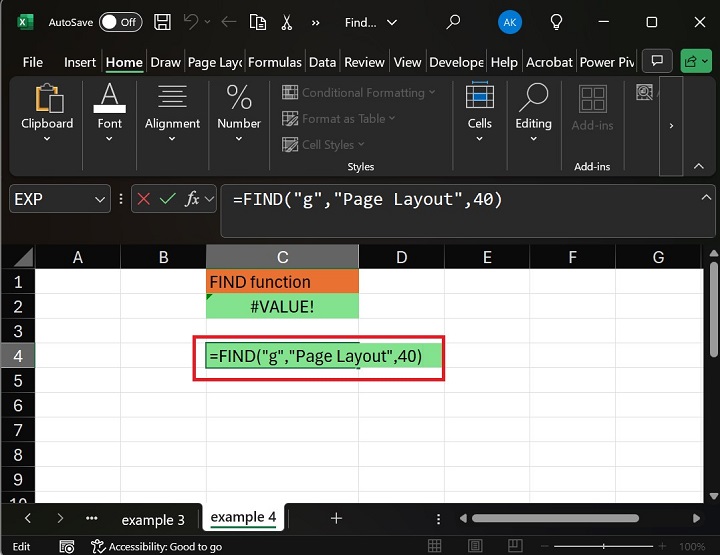Open the Number format group
The height and width of the screenshot is (555, 720).
(239, 113)
